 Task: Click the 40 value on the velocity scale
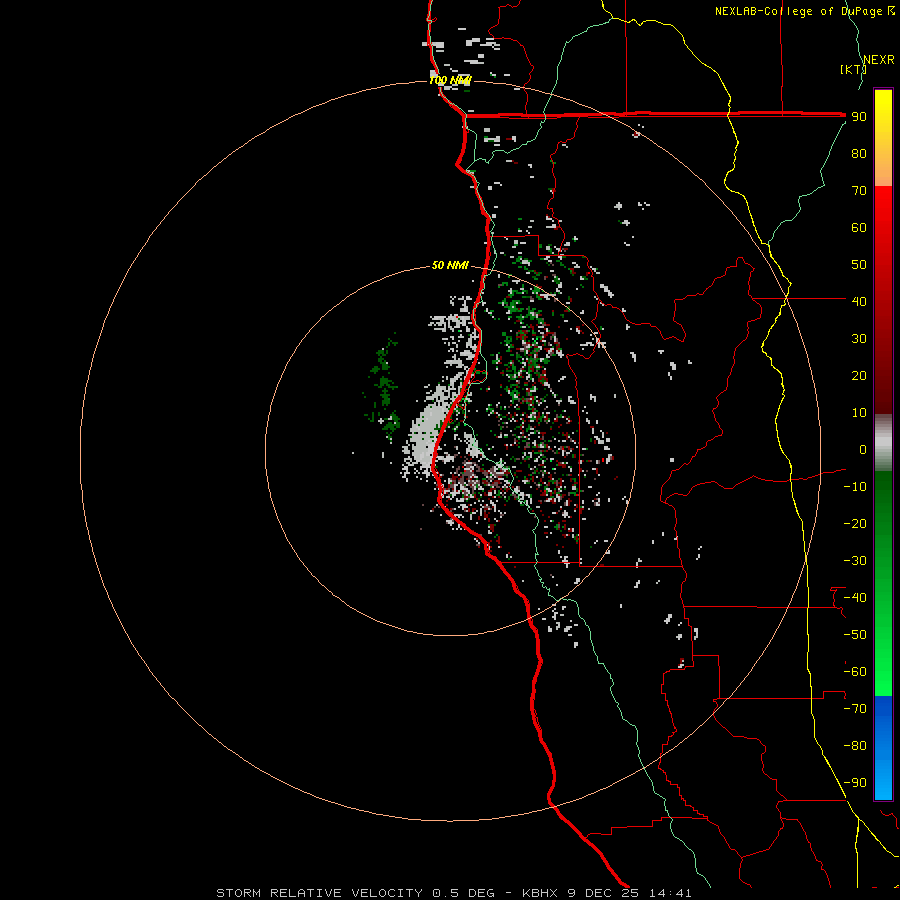click(x=859, y=301)
